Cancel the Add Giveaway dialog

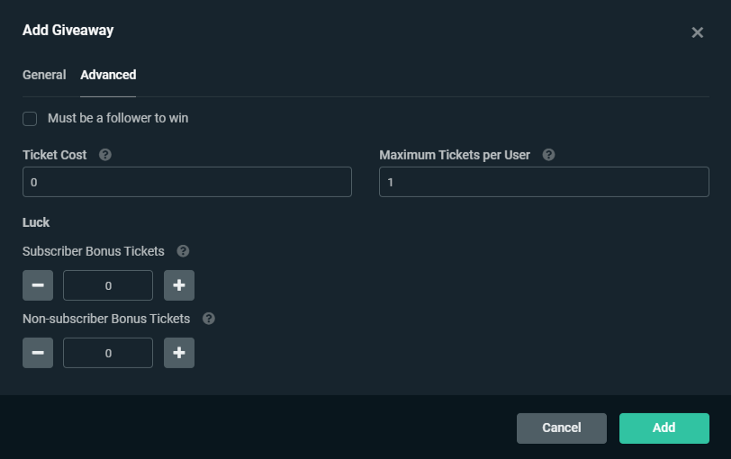click(561, 428)
